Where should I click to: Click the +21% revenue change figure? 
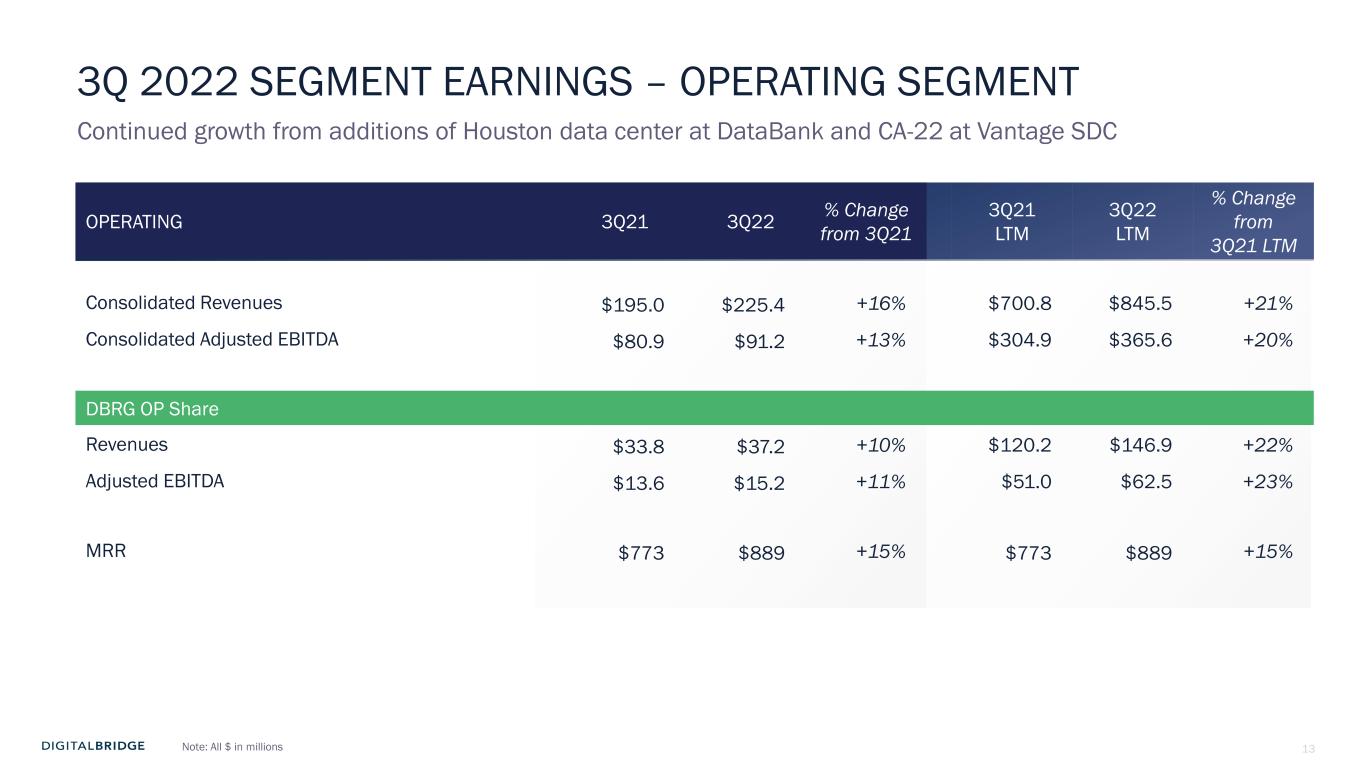1267,303
